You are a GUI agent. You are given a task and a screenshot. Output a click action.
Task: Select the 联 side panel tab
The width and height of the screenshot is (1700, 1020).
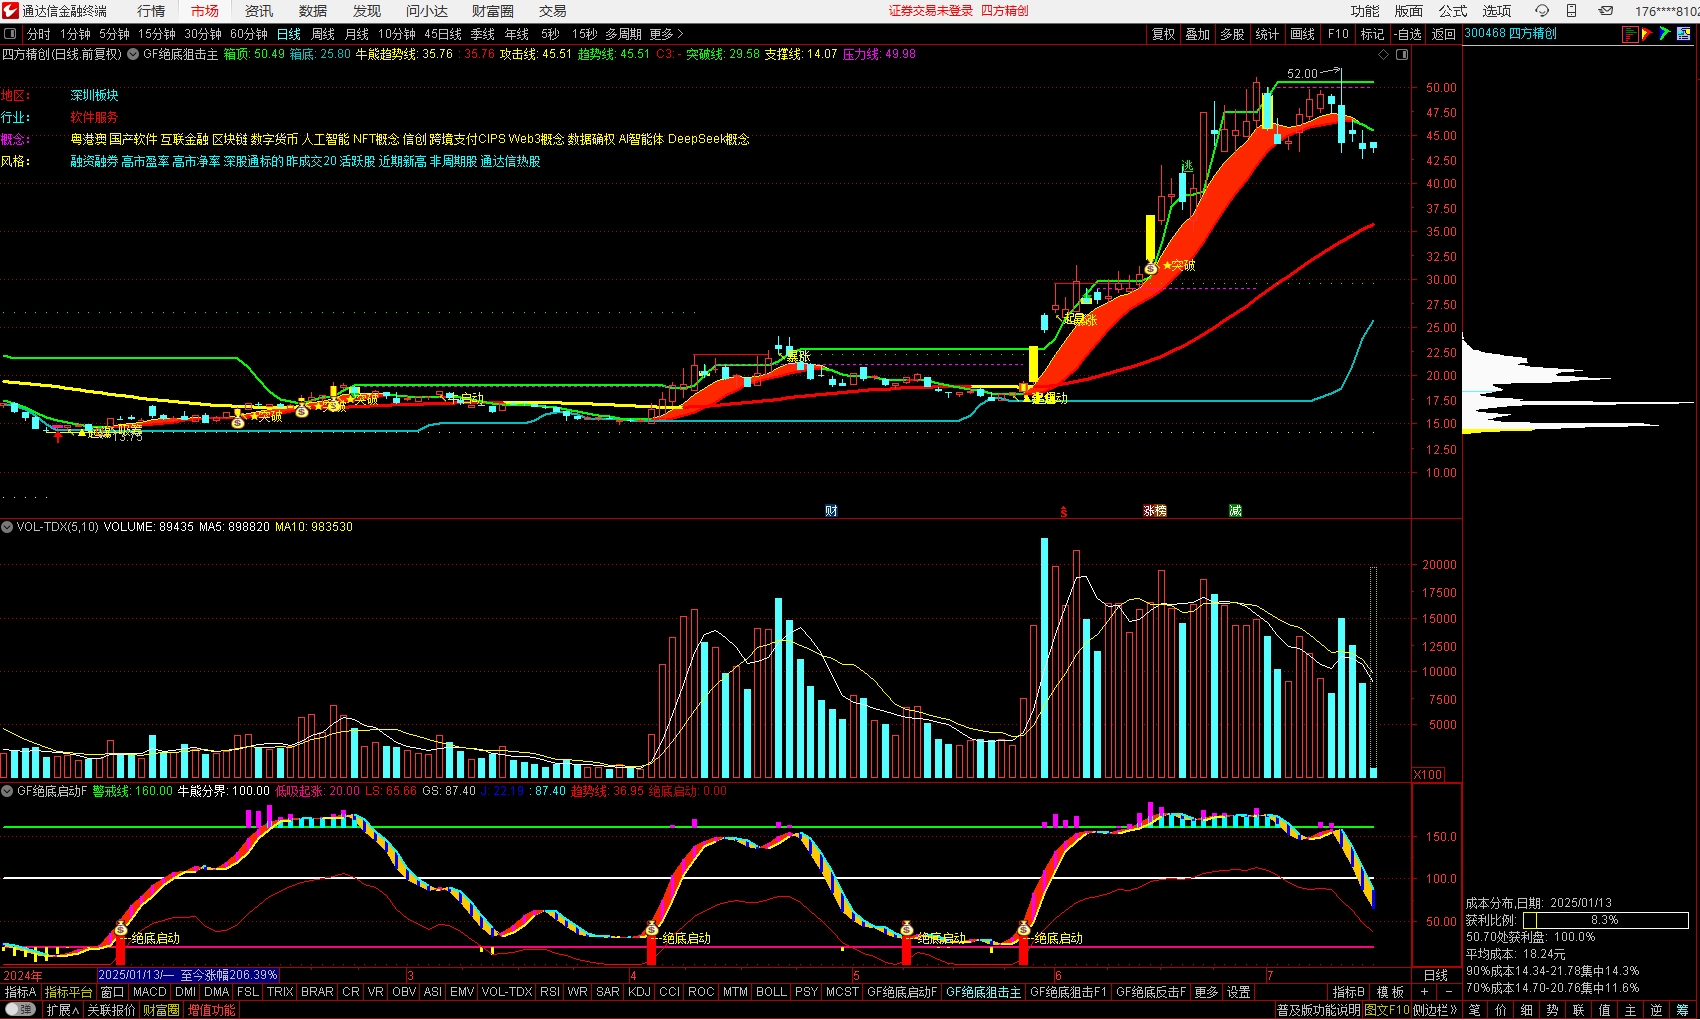click(1578, 1010)
